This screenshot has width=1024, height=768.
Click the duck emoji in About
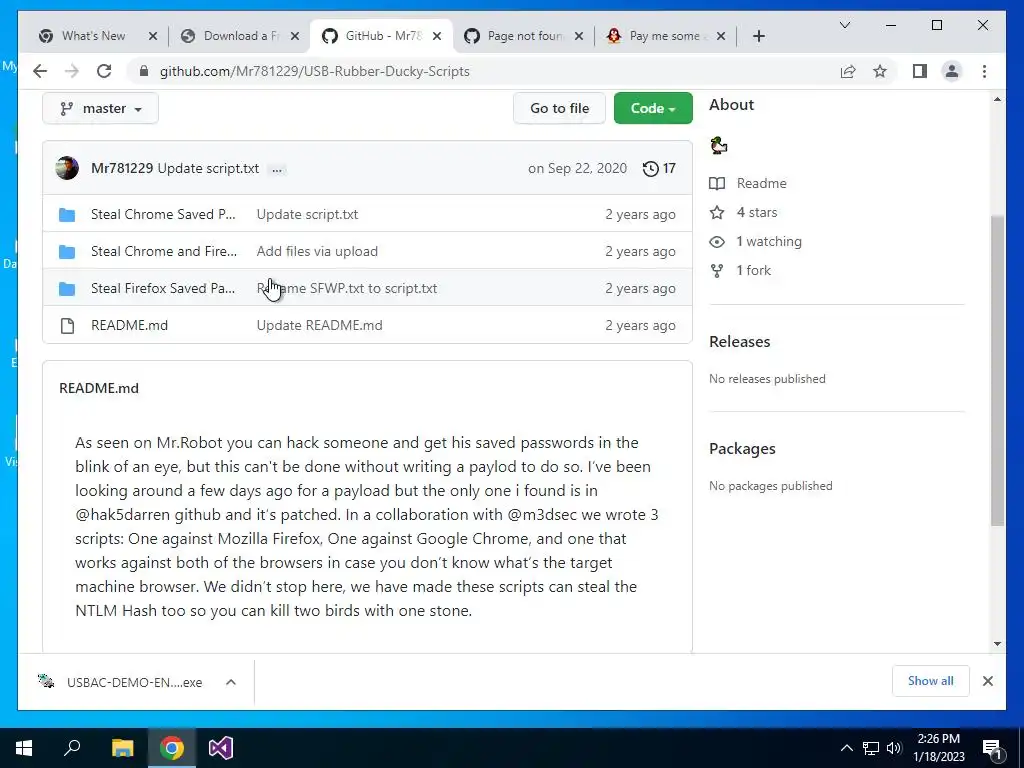[x=718, y=145]
